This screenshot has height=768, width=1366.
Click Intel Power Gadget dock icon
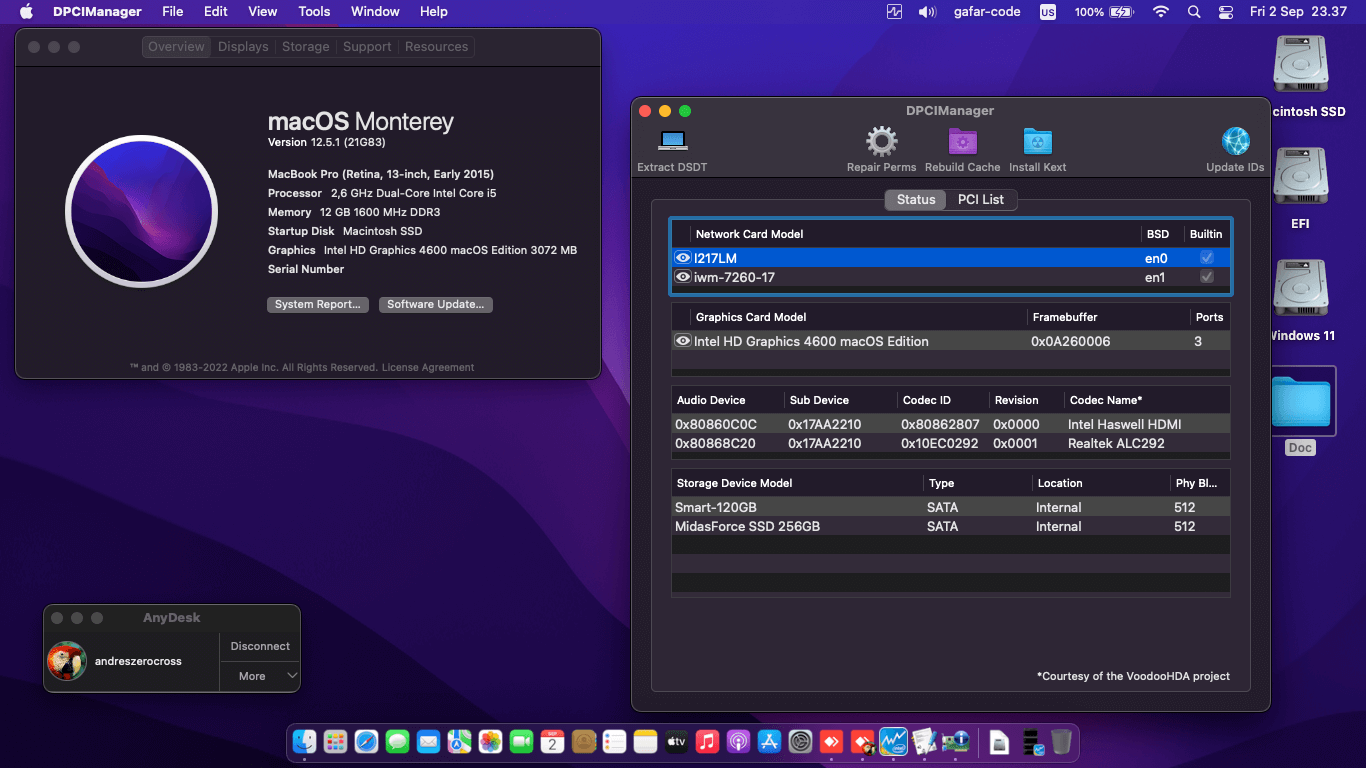(893, 741)
